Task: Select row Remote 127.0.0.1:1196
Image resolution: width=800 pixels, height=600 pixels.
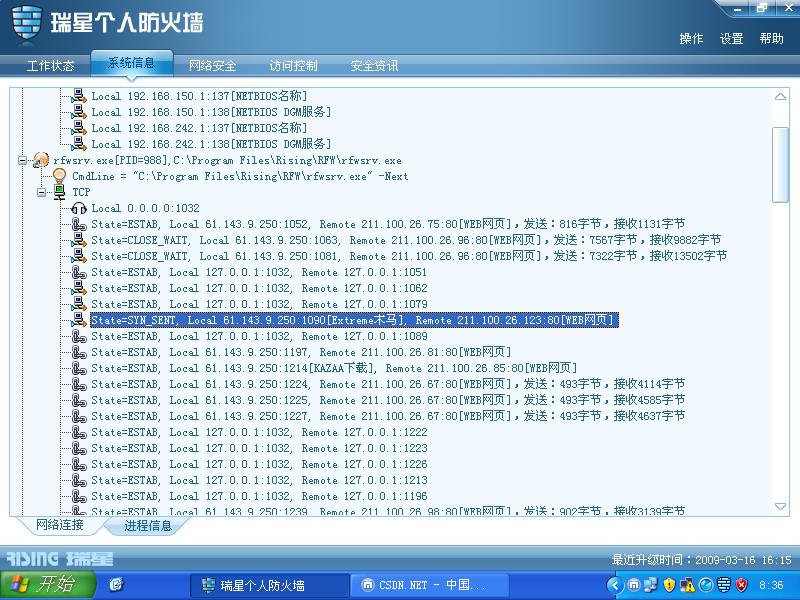Action: [259, 496]
